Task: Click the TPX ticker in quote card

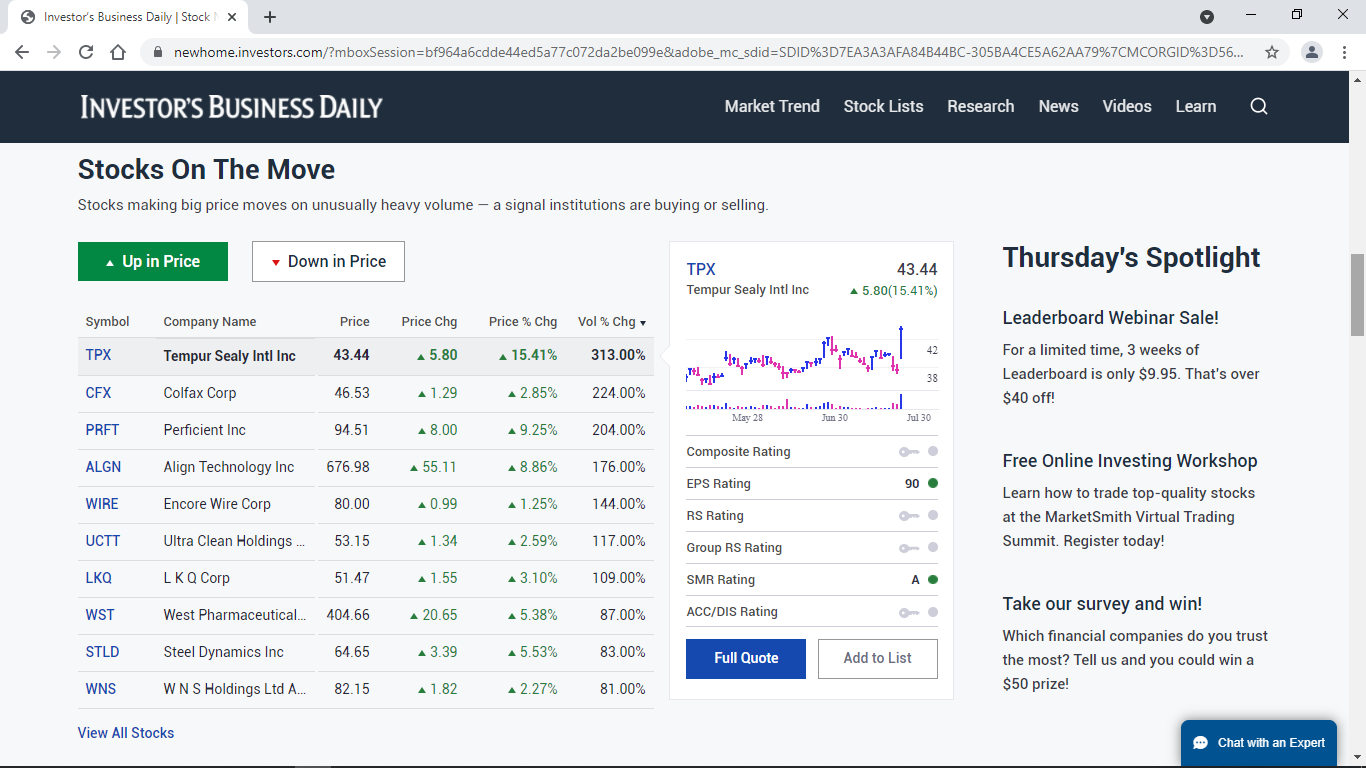Action: [x=701, y=269]
